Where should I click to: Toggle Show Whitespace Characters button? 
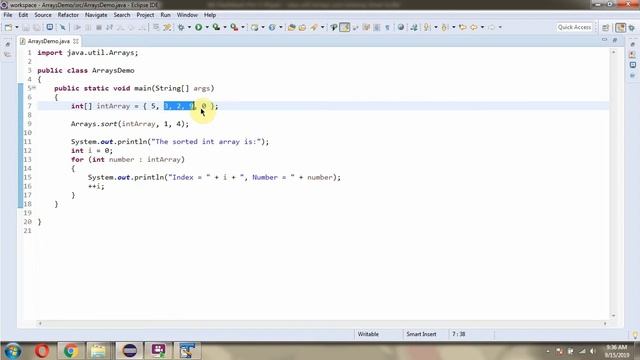(387, 27)
